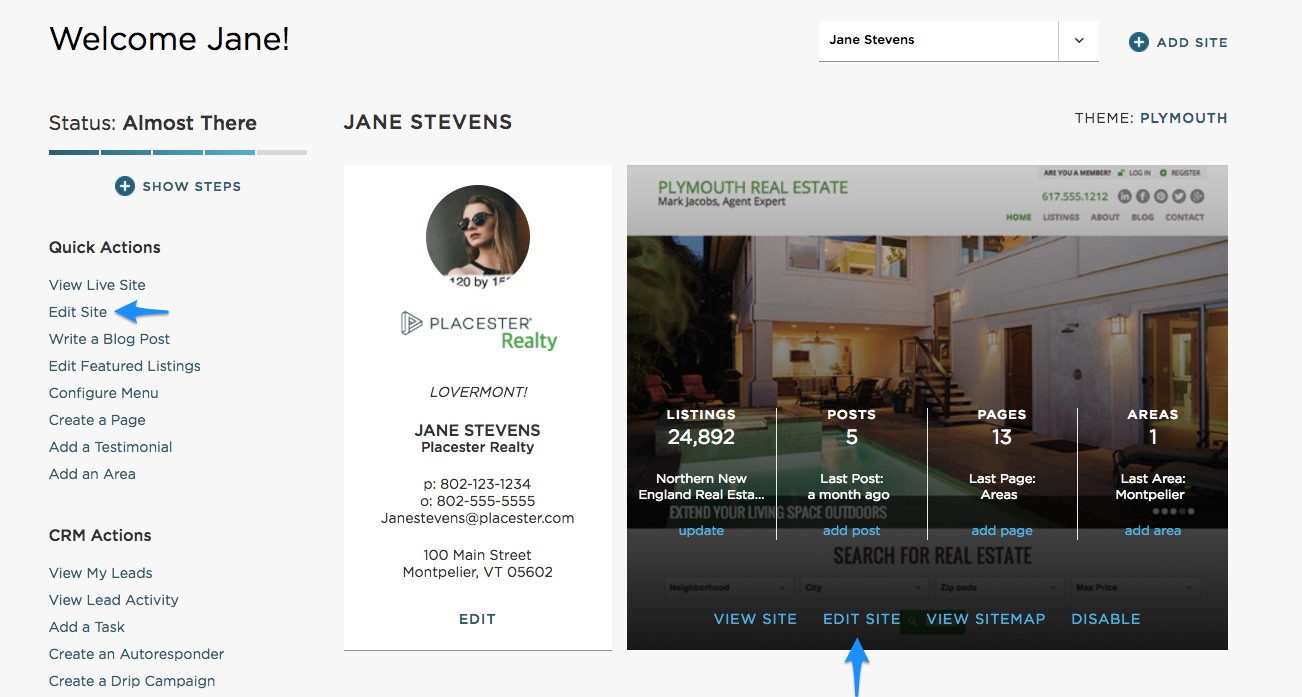1302x697 pixels.
Task: Open Max Price dropdown in preview
Action: point(1136,588)
